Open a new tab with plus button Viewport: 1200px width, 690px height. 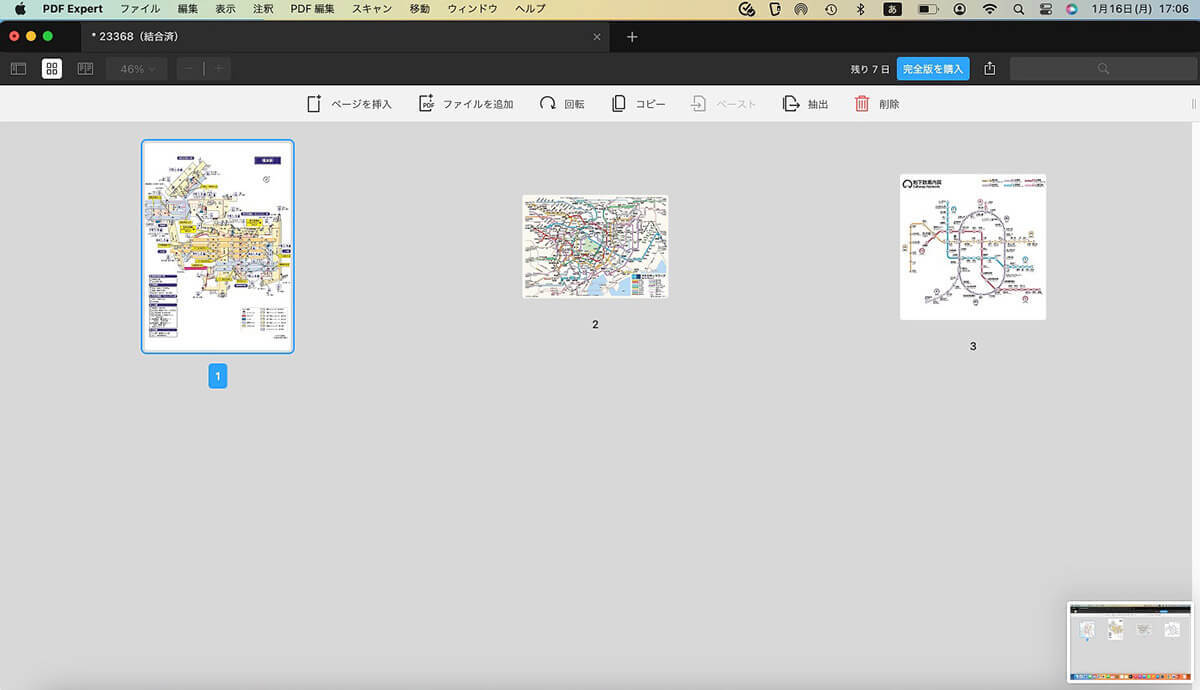pos(632,37)
